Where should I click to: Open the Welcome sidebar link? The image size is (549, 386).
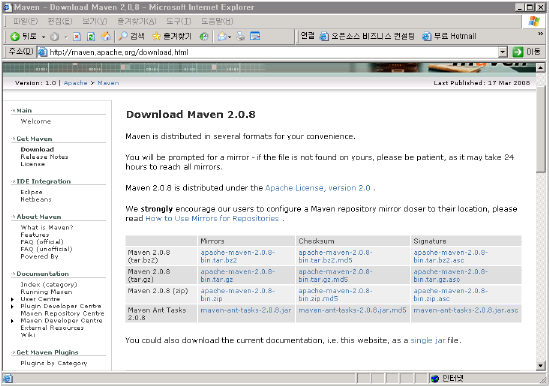pyautogui.click(x=36, y=122)
